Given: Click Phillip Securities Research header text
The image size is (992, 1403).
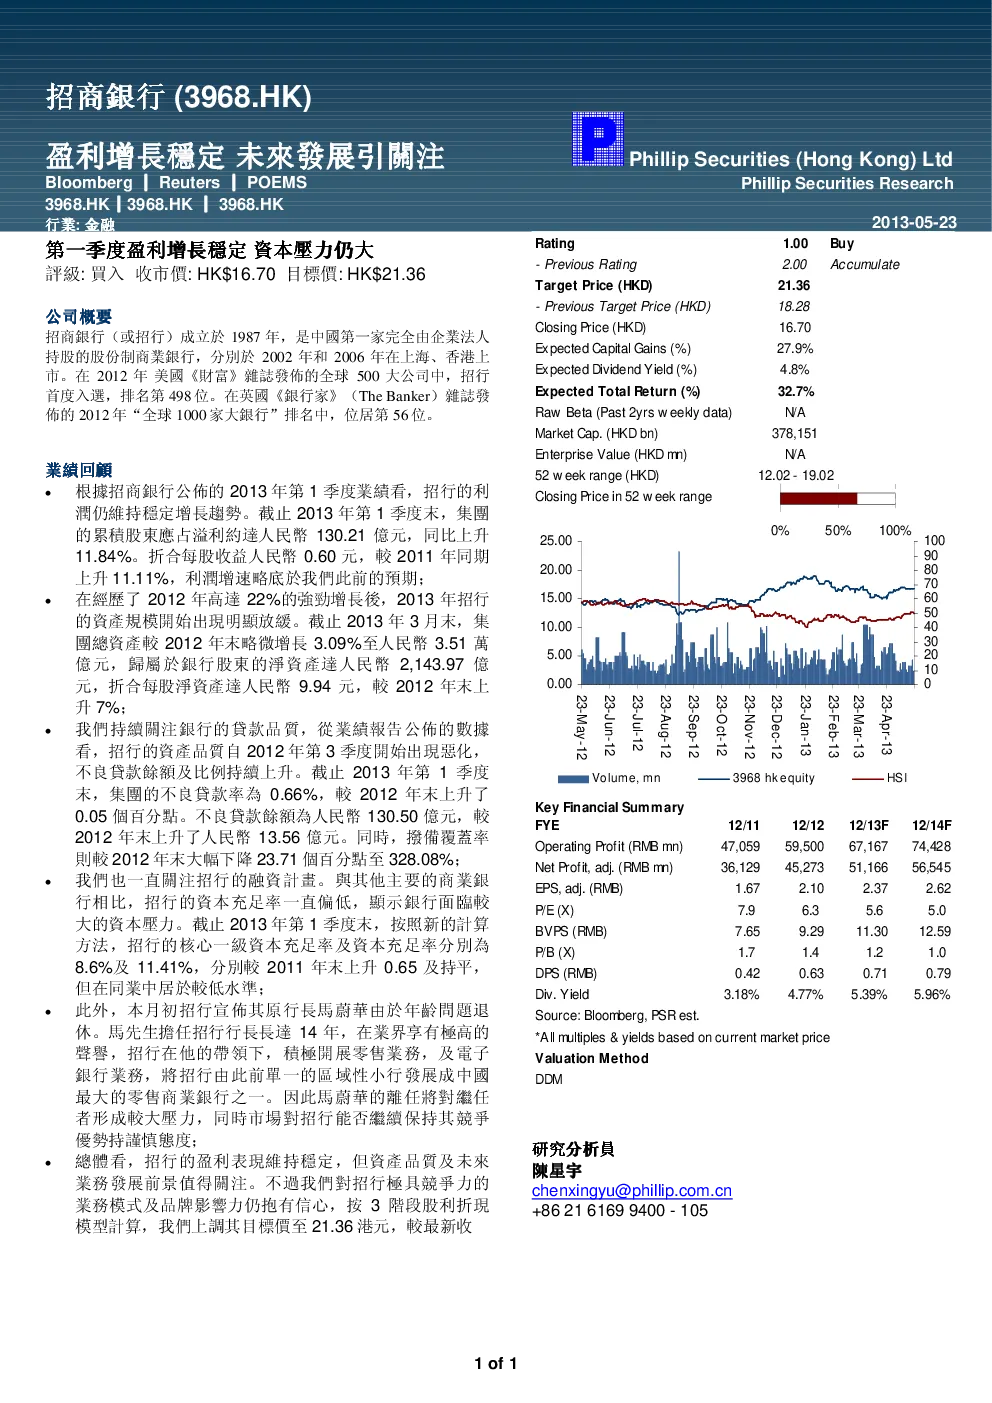Looking at the screenshot, I should point(847,183).
